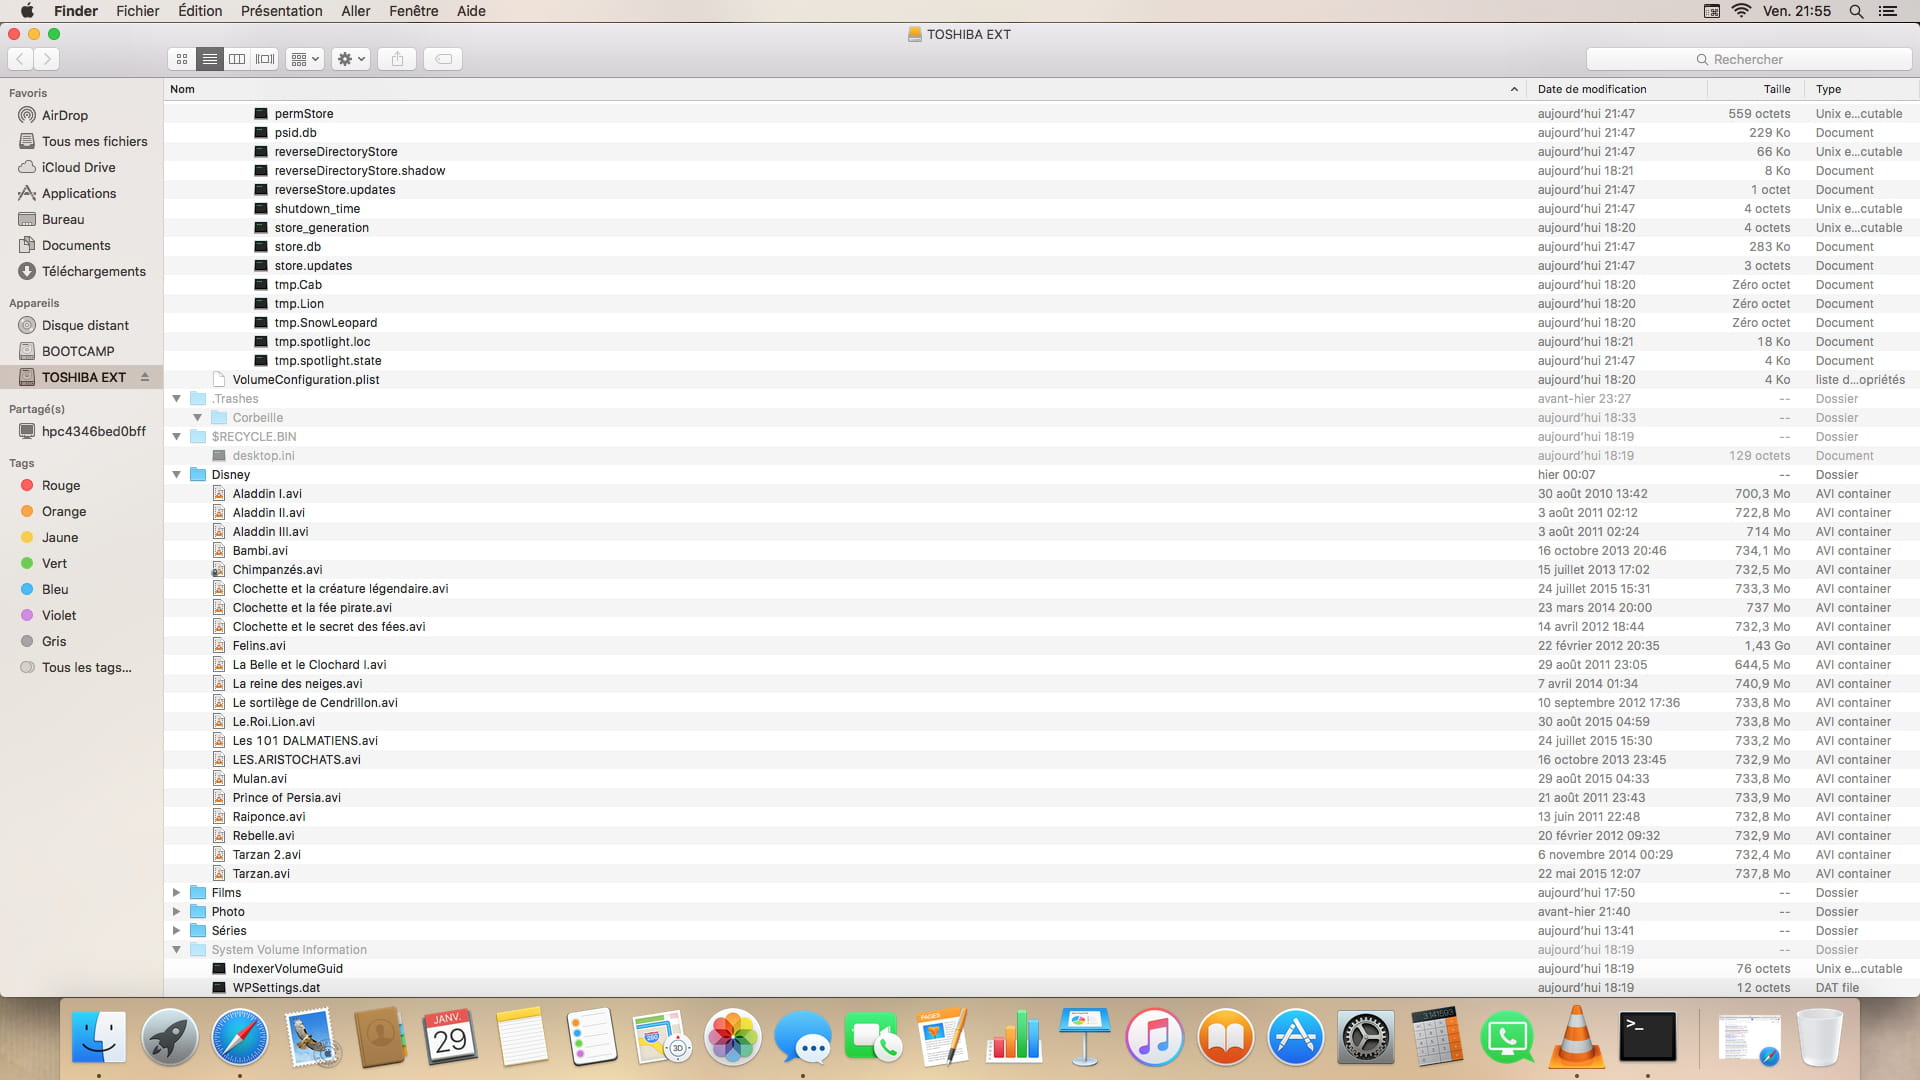Collapse the Disney folder

pos(177,474)
